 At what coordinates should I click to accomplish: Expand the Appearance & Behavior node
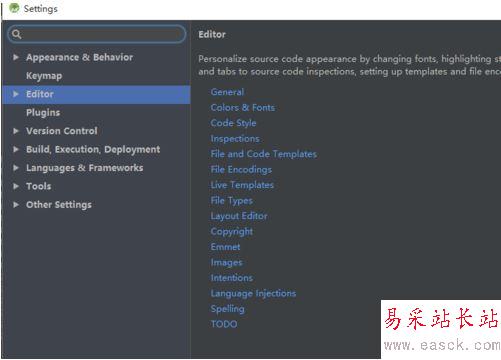click(16, 57)
